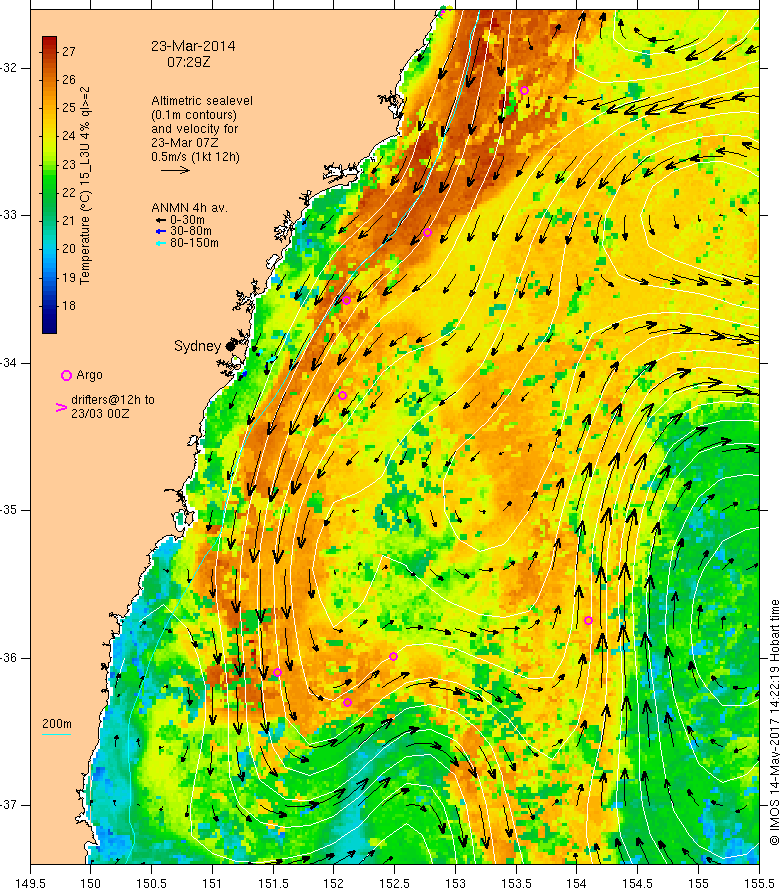Click the "Sydney" city label
This screenshot has width=780, height=890.
click(x=197, y=346)
